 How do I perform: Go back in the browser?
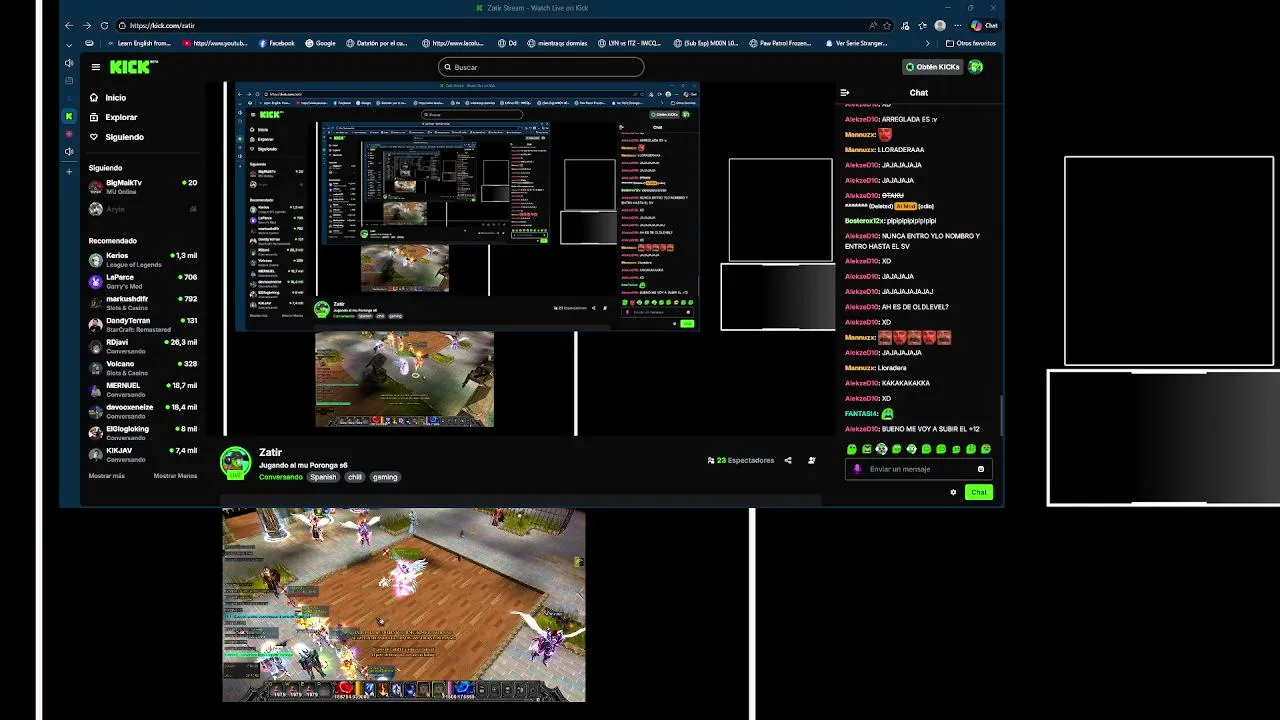69,25
